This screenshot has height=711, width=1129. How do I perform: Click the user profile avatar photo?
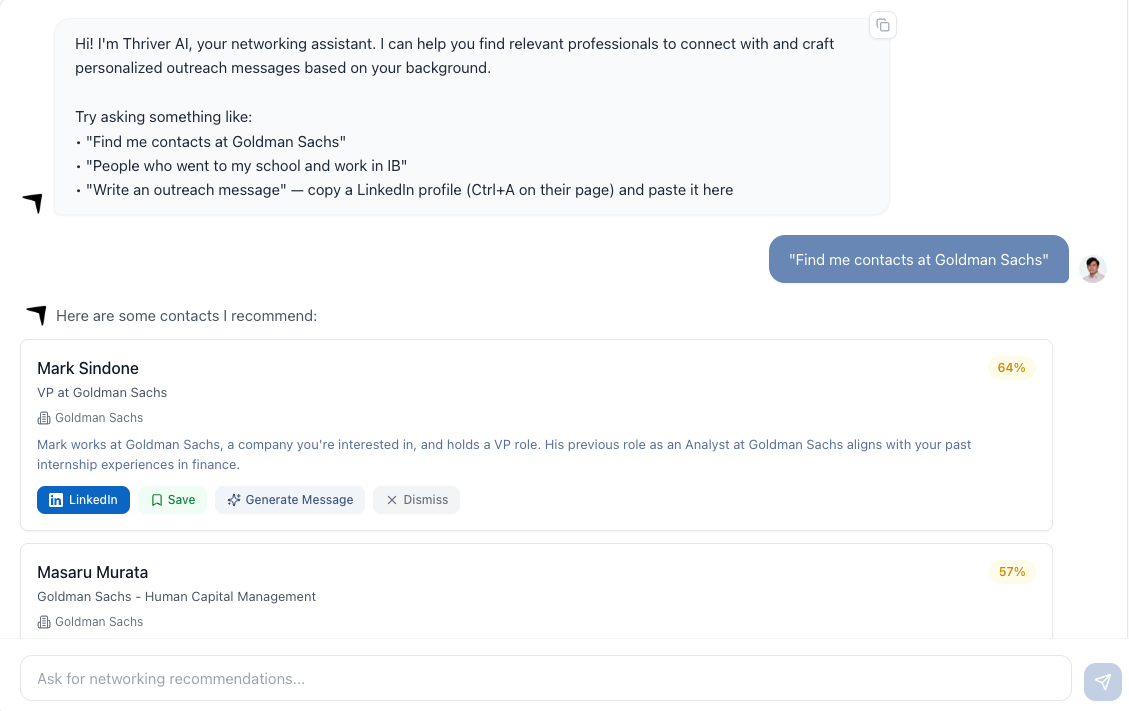1093,268
